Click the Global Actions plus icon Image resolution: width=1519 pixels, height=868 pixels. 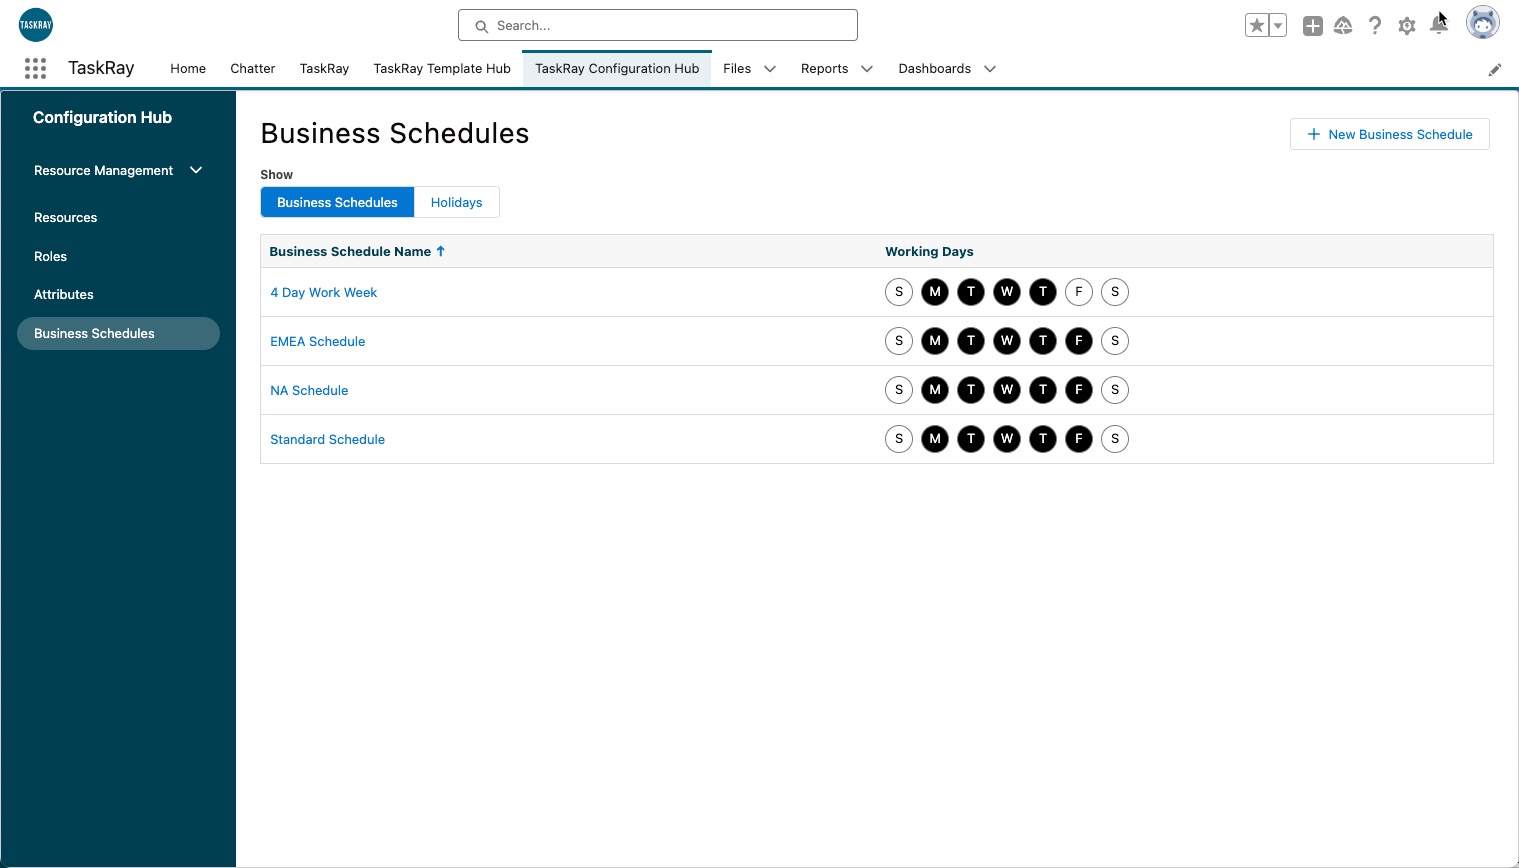(1313, 26)
